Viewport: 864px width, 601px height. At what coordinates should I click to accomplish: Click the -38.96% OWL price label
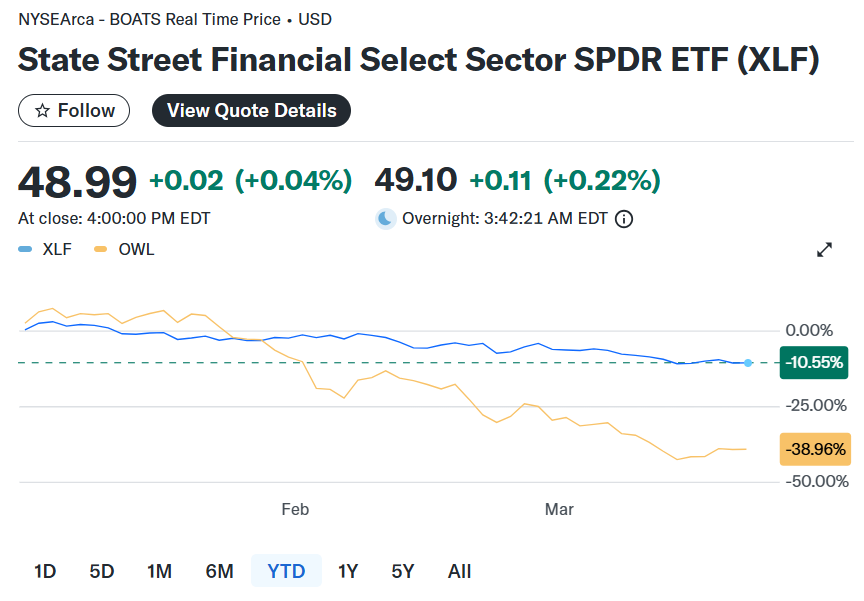[x=814, y=450]
